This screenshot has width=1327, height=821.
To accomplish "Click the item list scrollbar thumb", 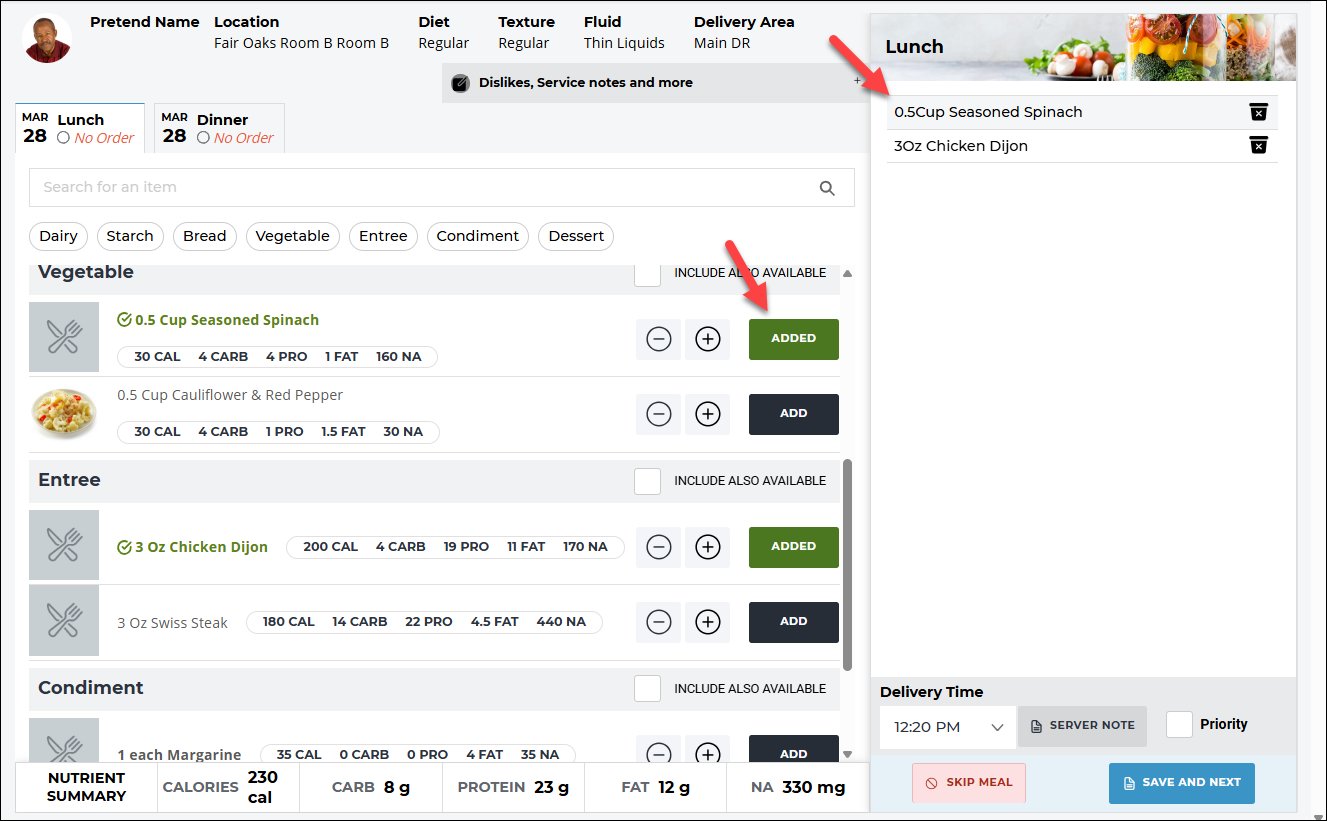I will coord(849,565).
